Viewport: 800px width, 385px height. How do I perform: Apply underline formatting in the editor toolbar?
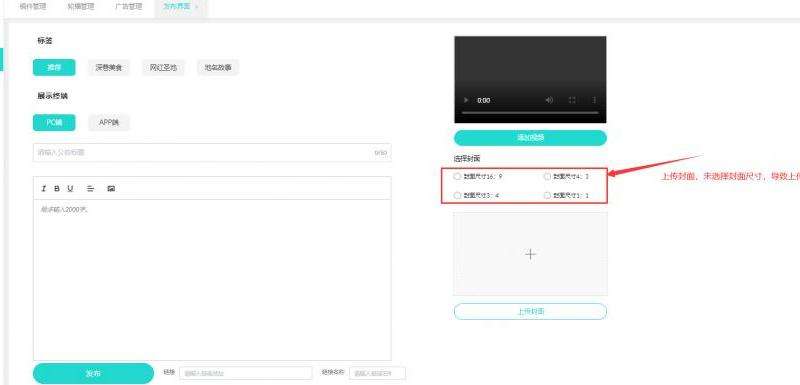click(x=70, y=189)
